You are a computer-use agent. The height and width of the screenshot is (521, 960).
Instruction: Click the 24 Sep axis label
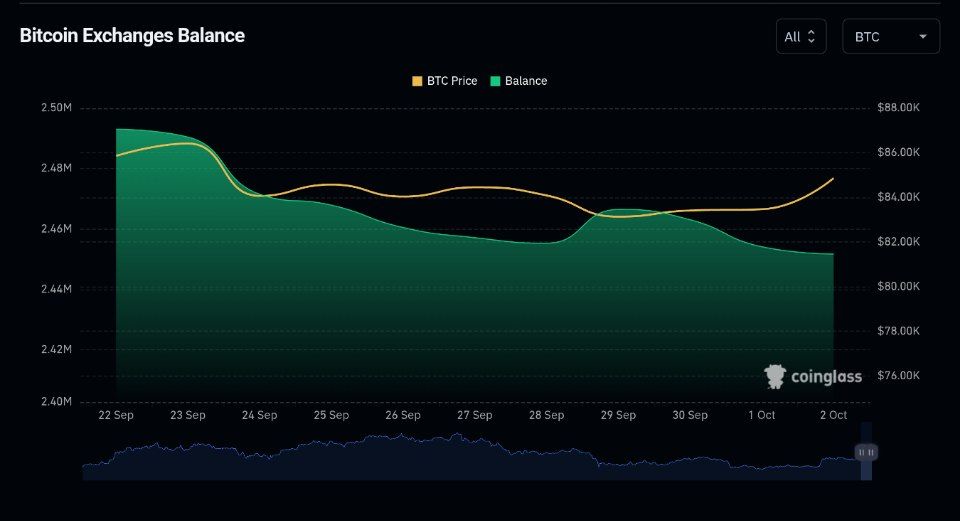(260, 415)
